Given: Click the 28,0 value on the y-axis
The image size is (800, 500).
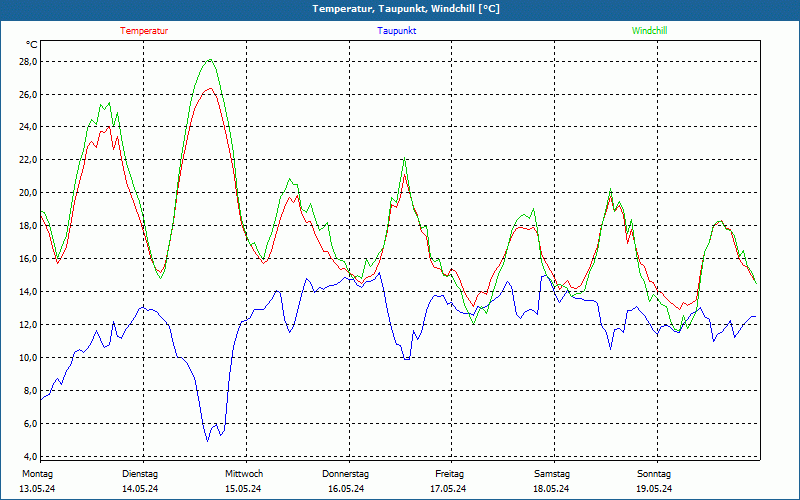Looking at the screenshot, I should click(x=29, y=62).
